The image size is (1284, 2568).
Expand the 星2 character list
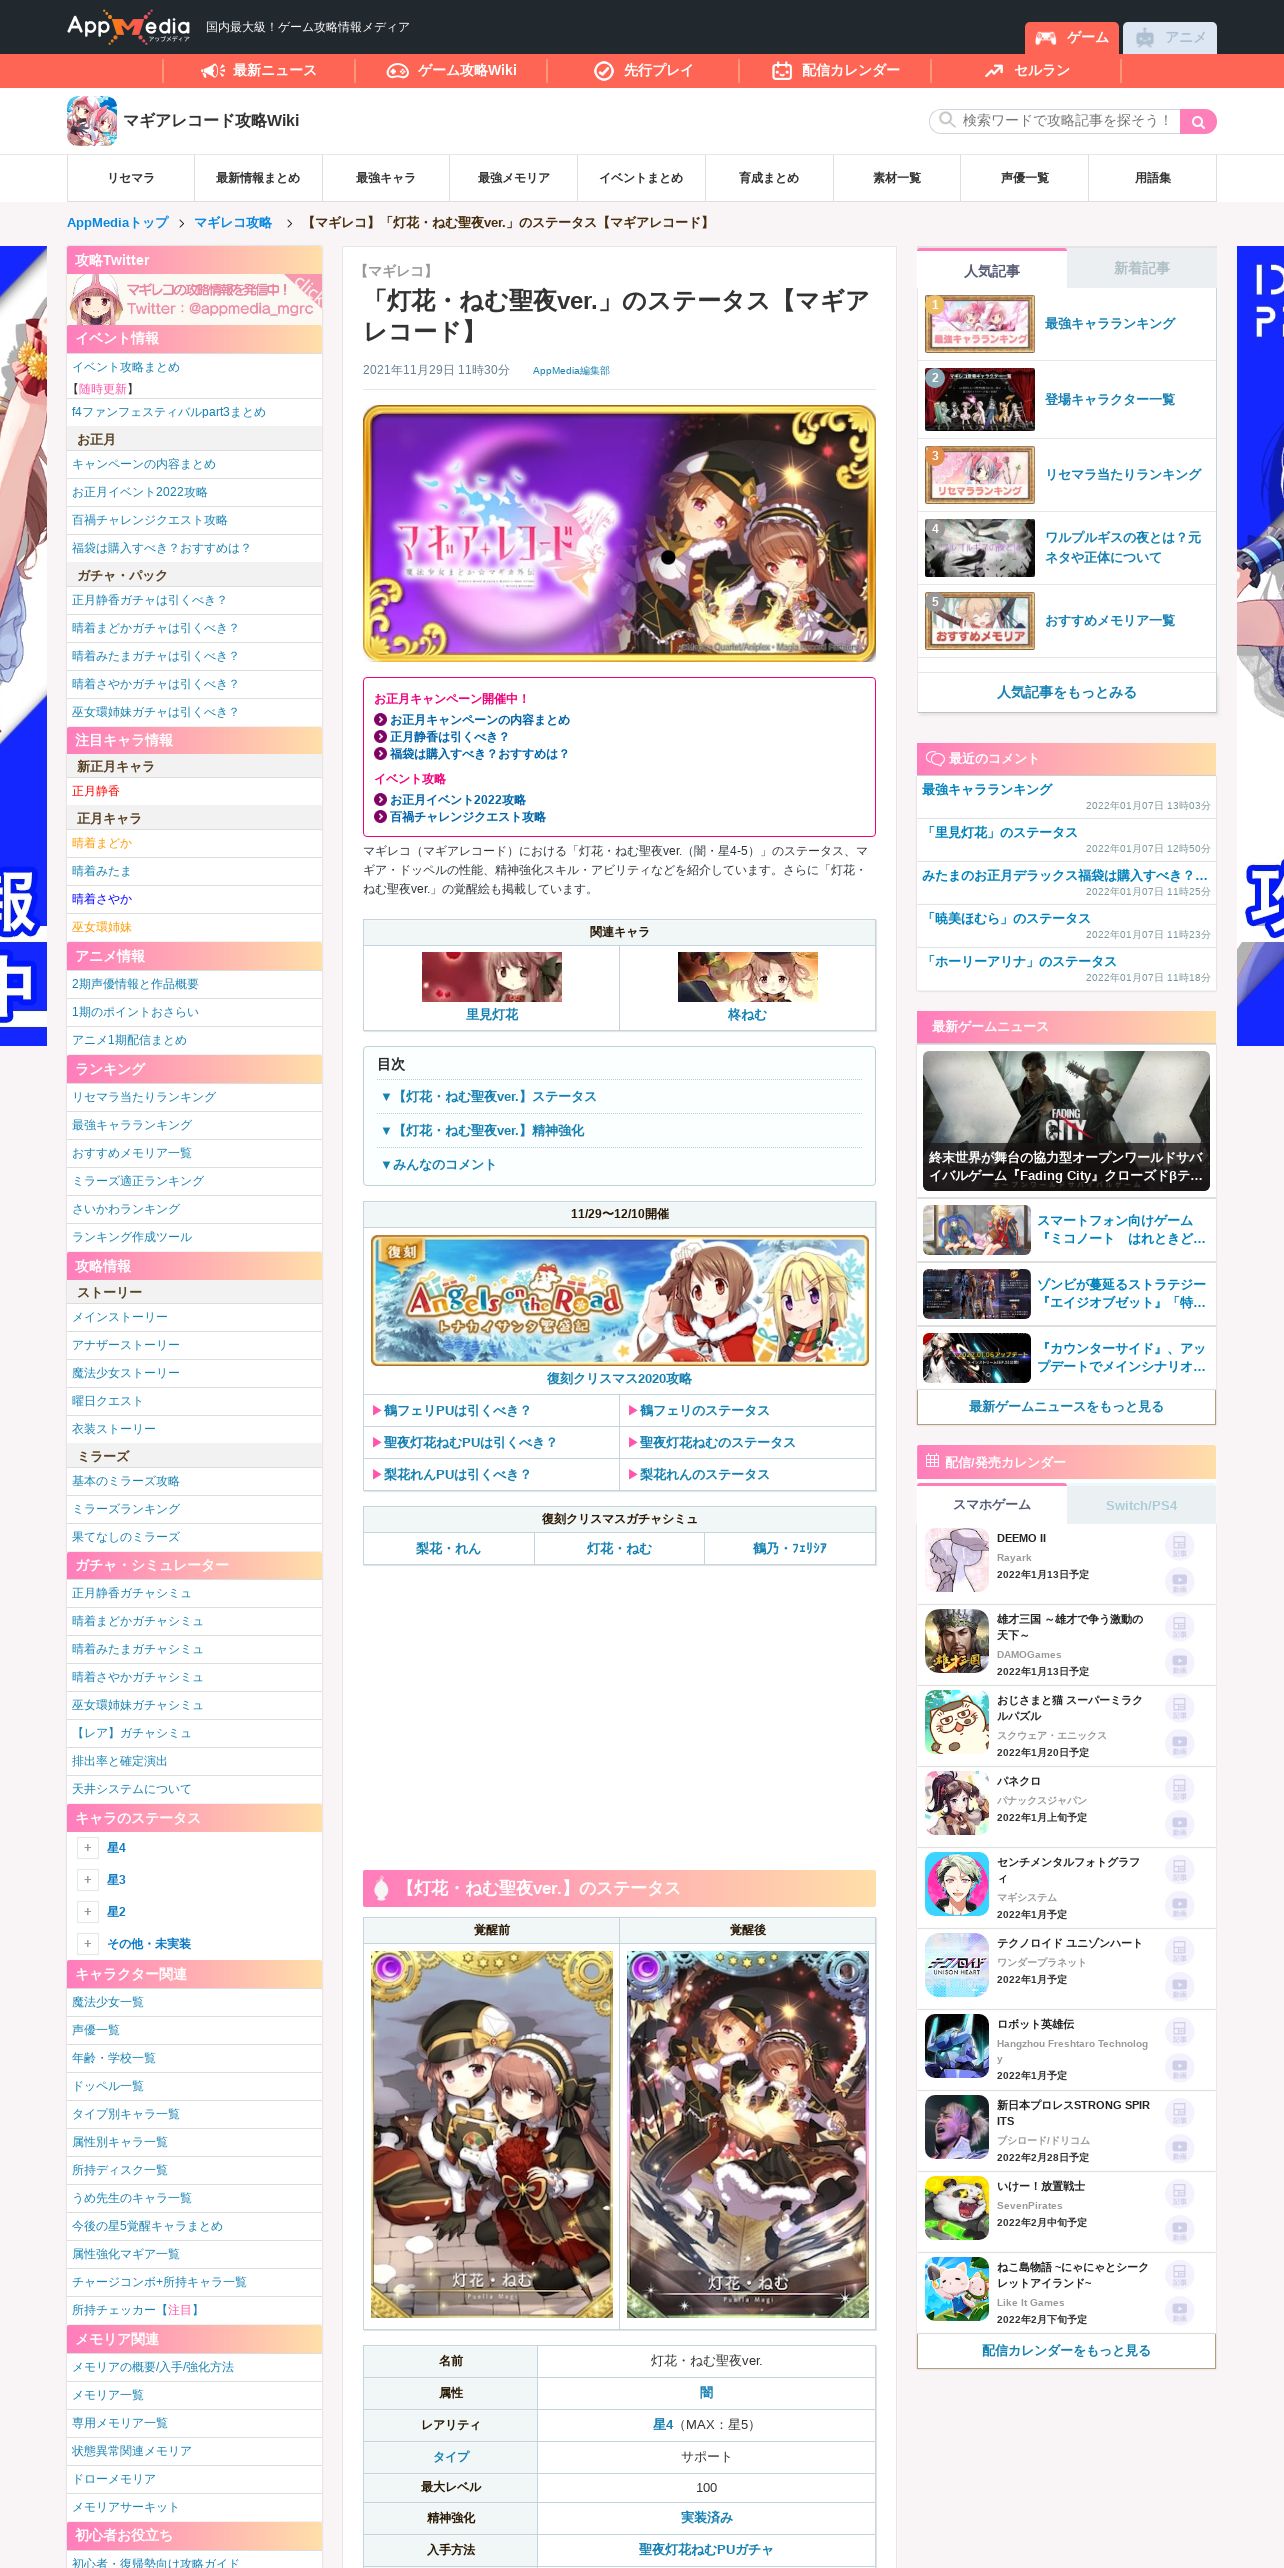point(88,1912)
